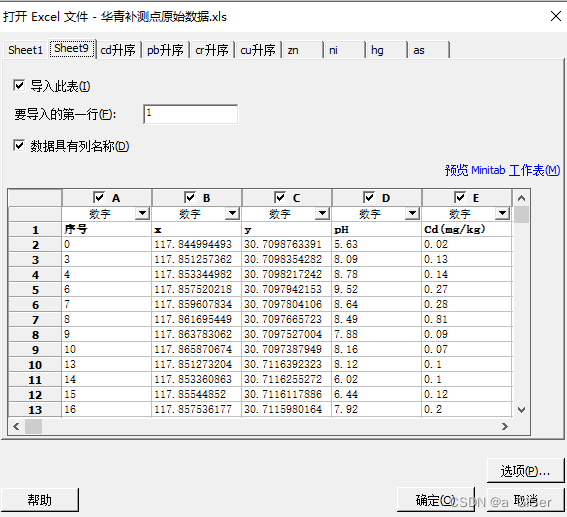
Task: Click the pH header cell
Action: coord(376,230)
